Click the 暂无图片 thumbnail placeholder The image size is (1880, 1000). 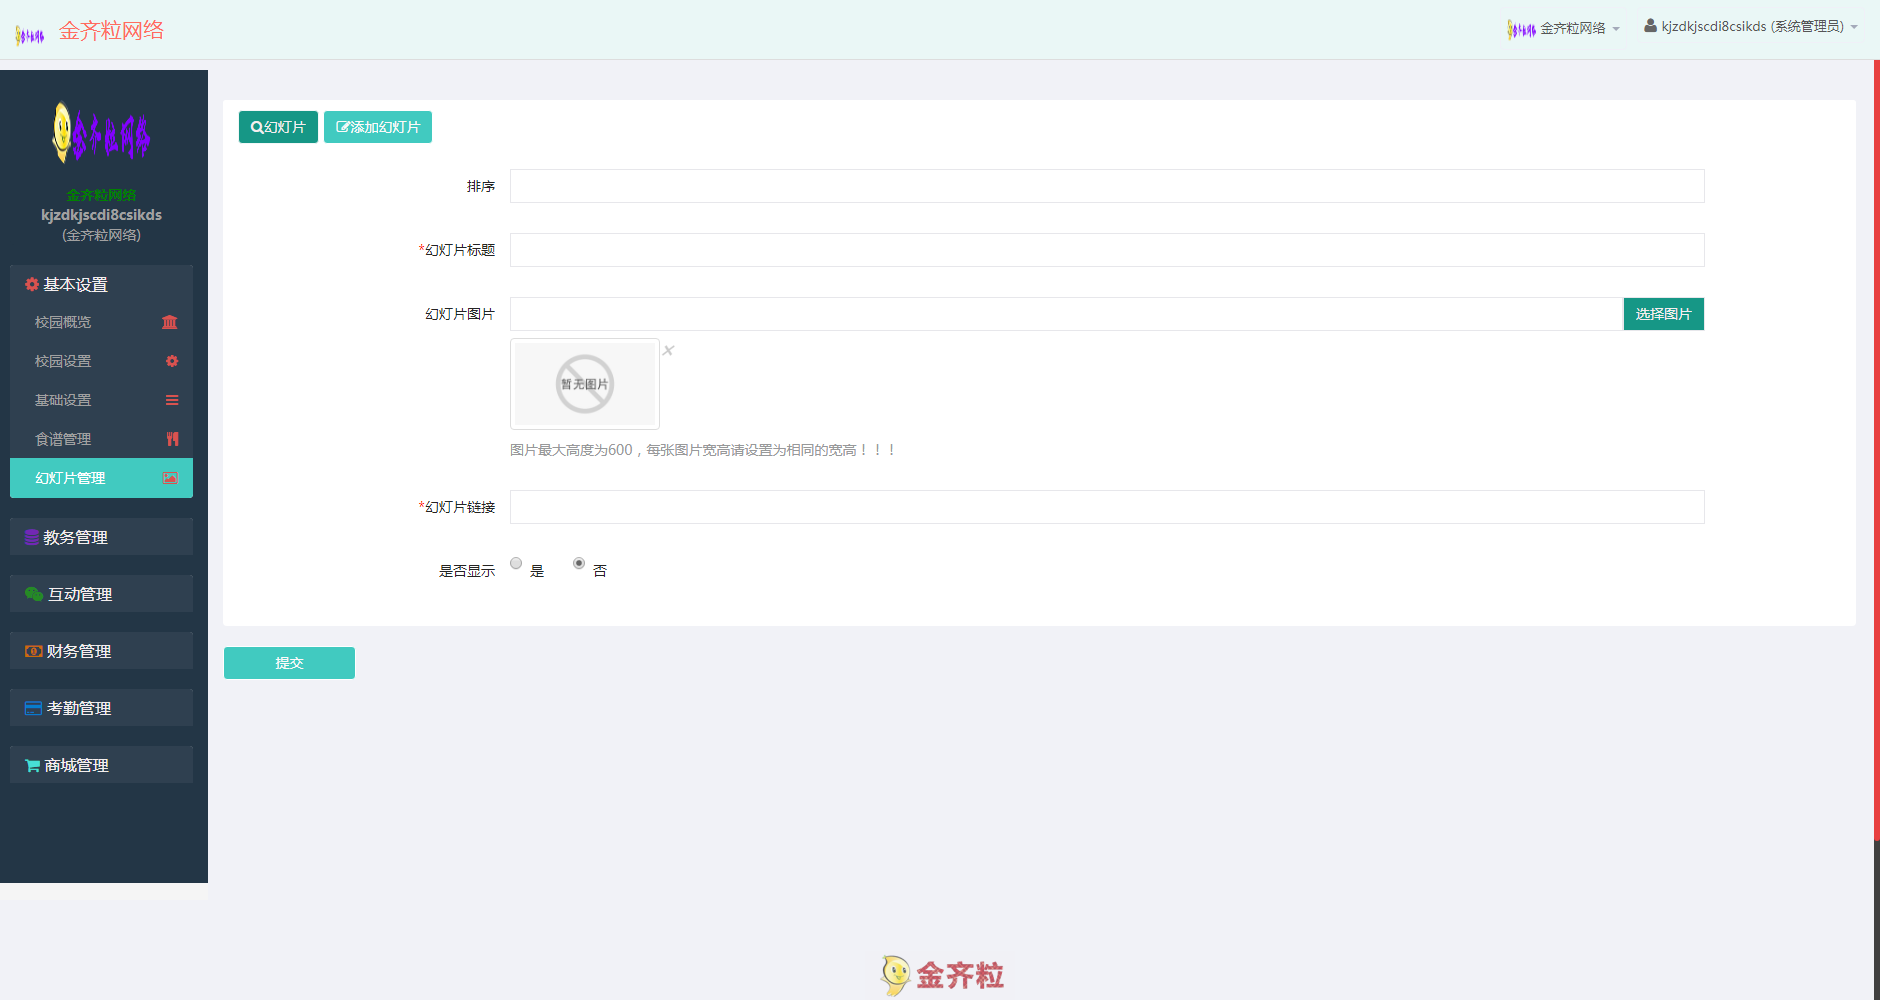[585, 384]
